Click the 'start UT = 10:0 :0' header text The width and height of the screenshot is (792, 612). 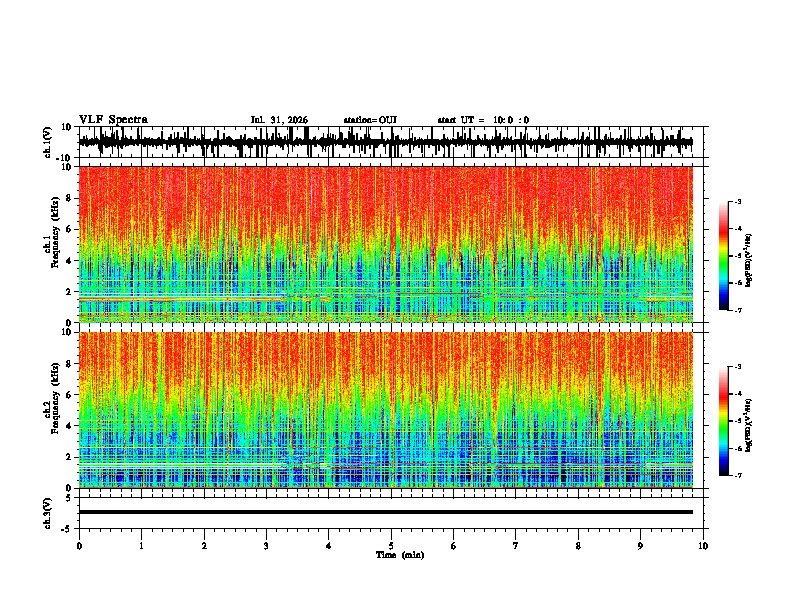[x=483, y=120]
